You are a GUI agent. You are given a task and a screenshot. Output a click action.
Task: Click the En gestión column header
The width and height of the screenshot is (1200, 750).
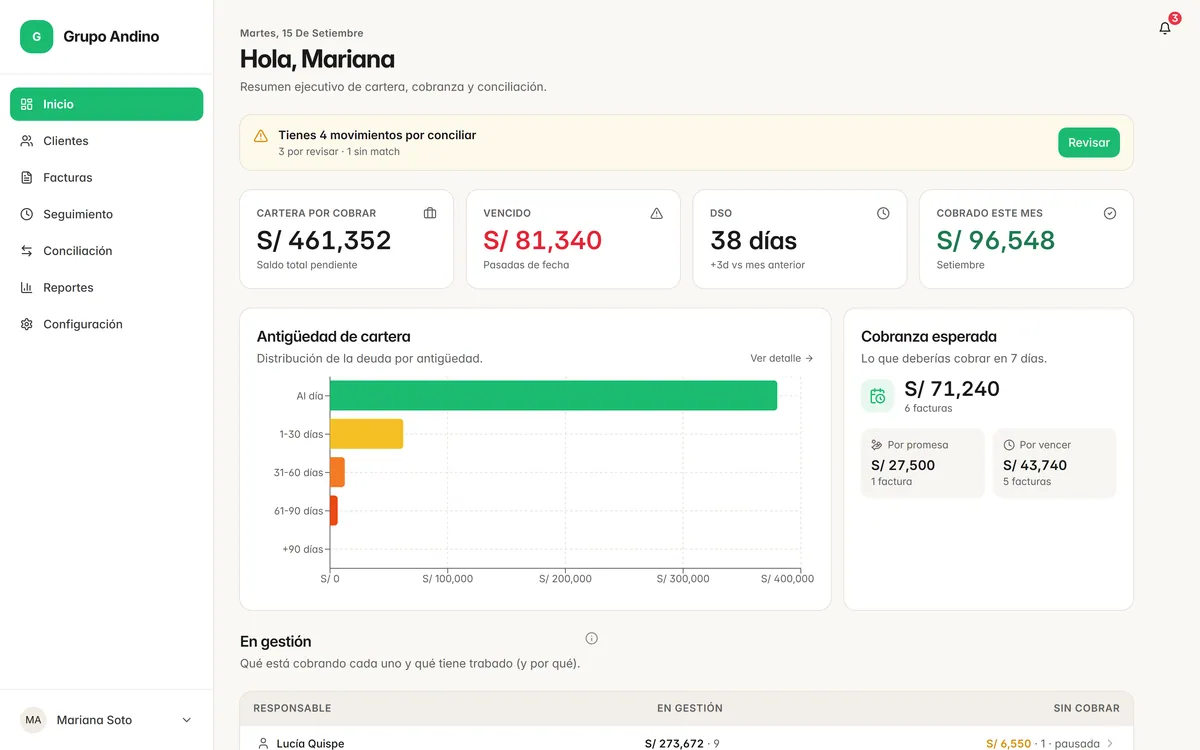(690, 708)
